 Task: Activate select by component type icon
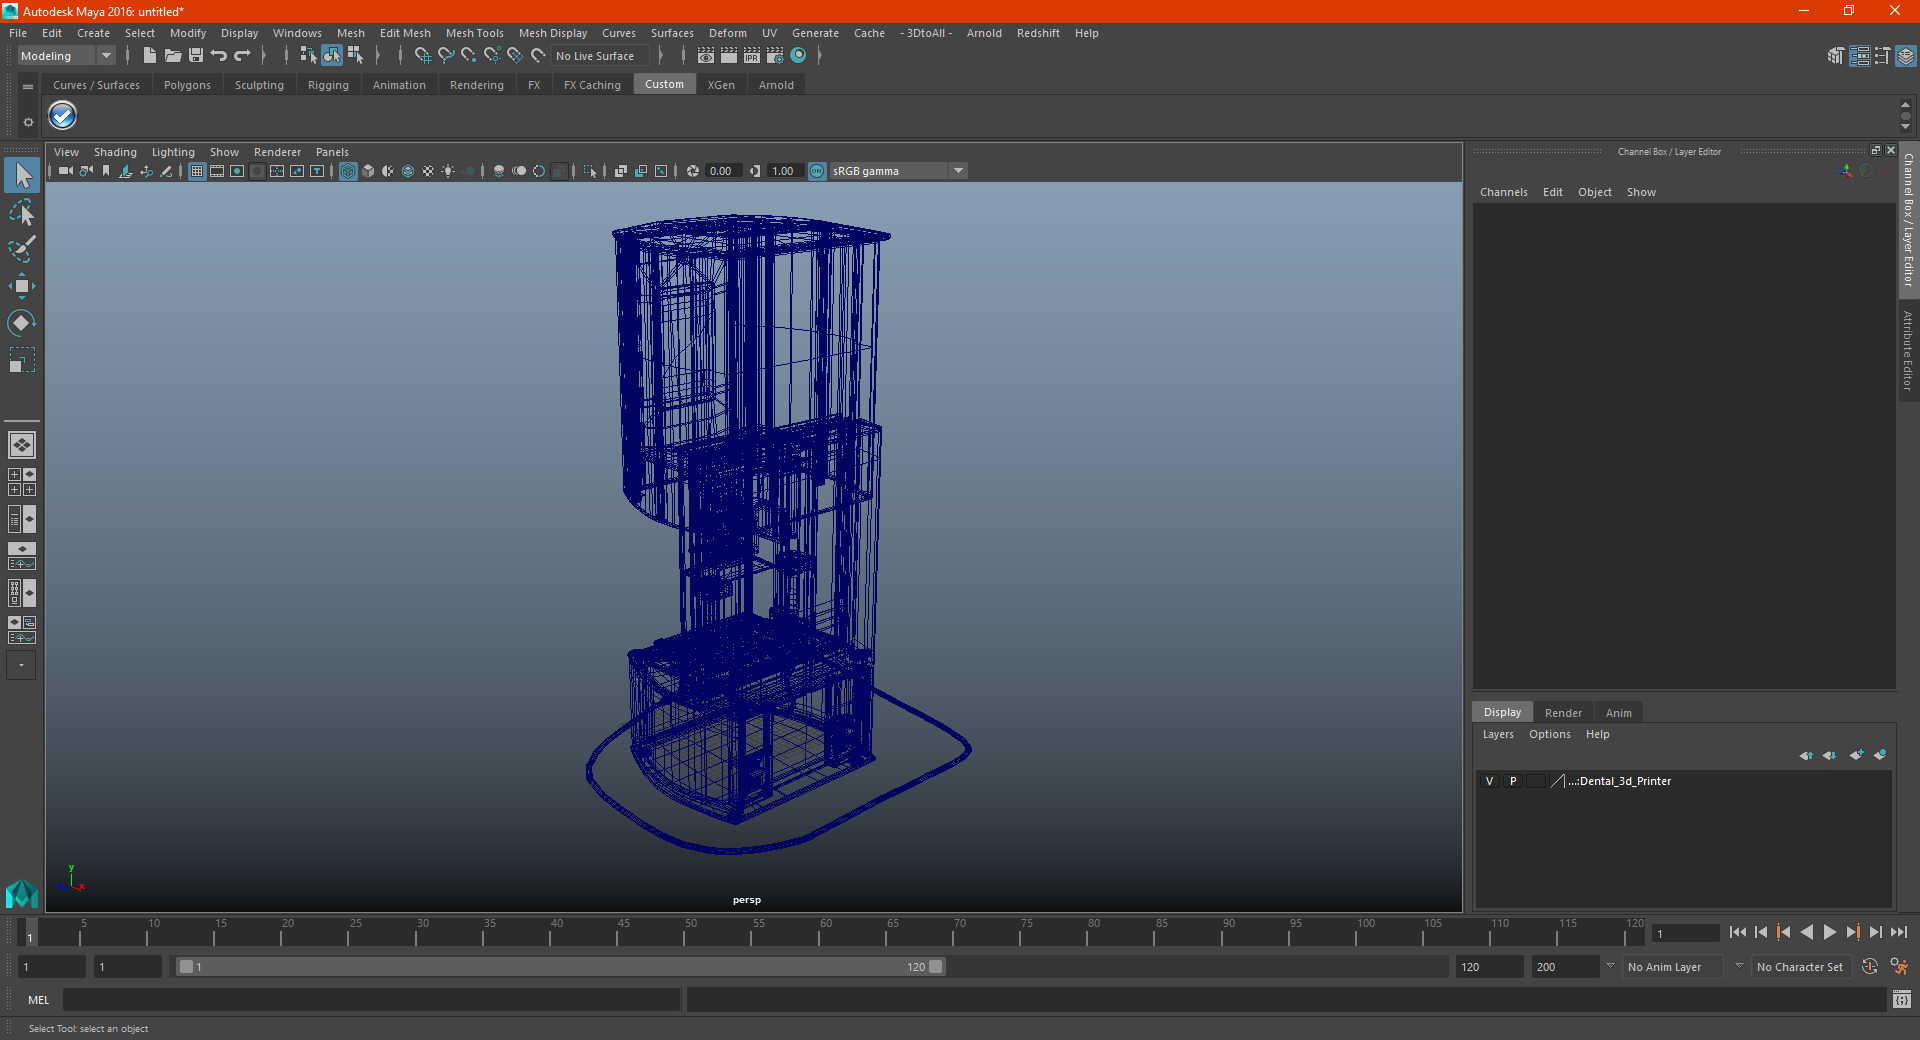[355, 56]
